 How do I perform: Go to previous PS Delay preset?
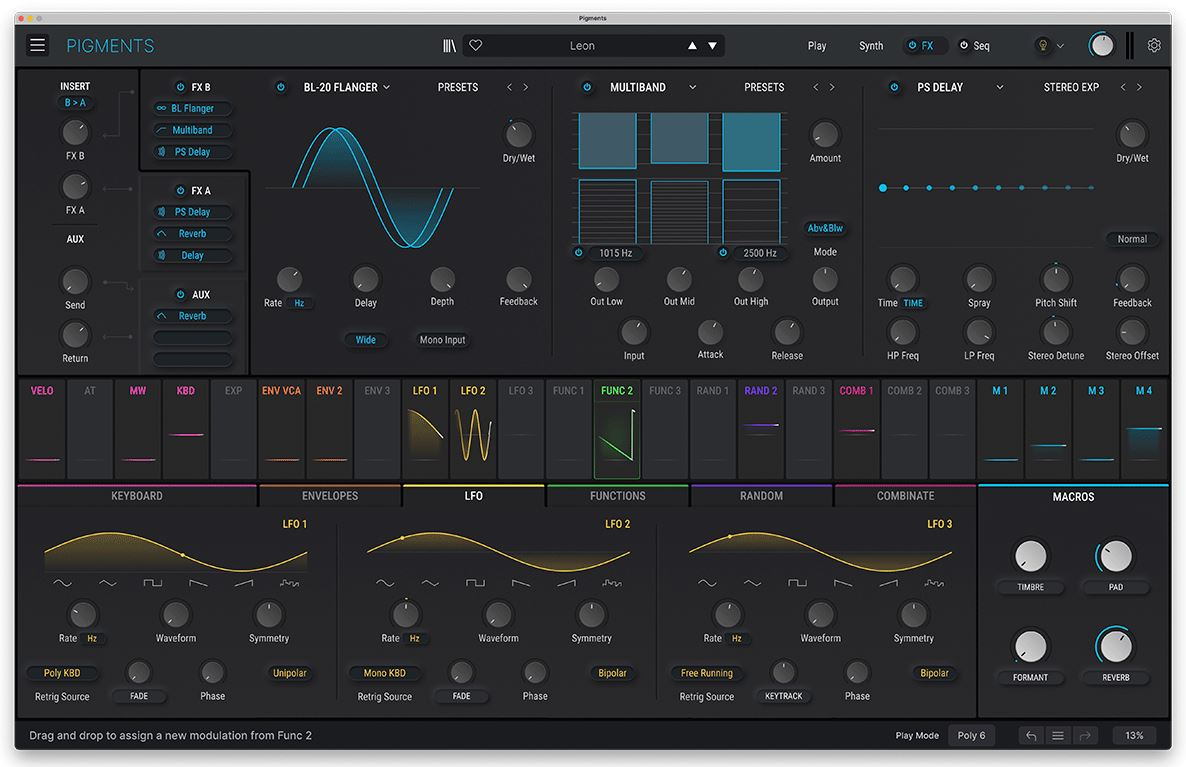1123,87
